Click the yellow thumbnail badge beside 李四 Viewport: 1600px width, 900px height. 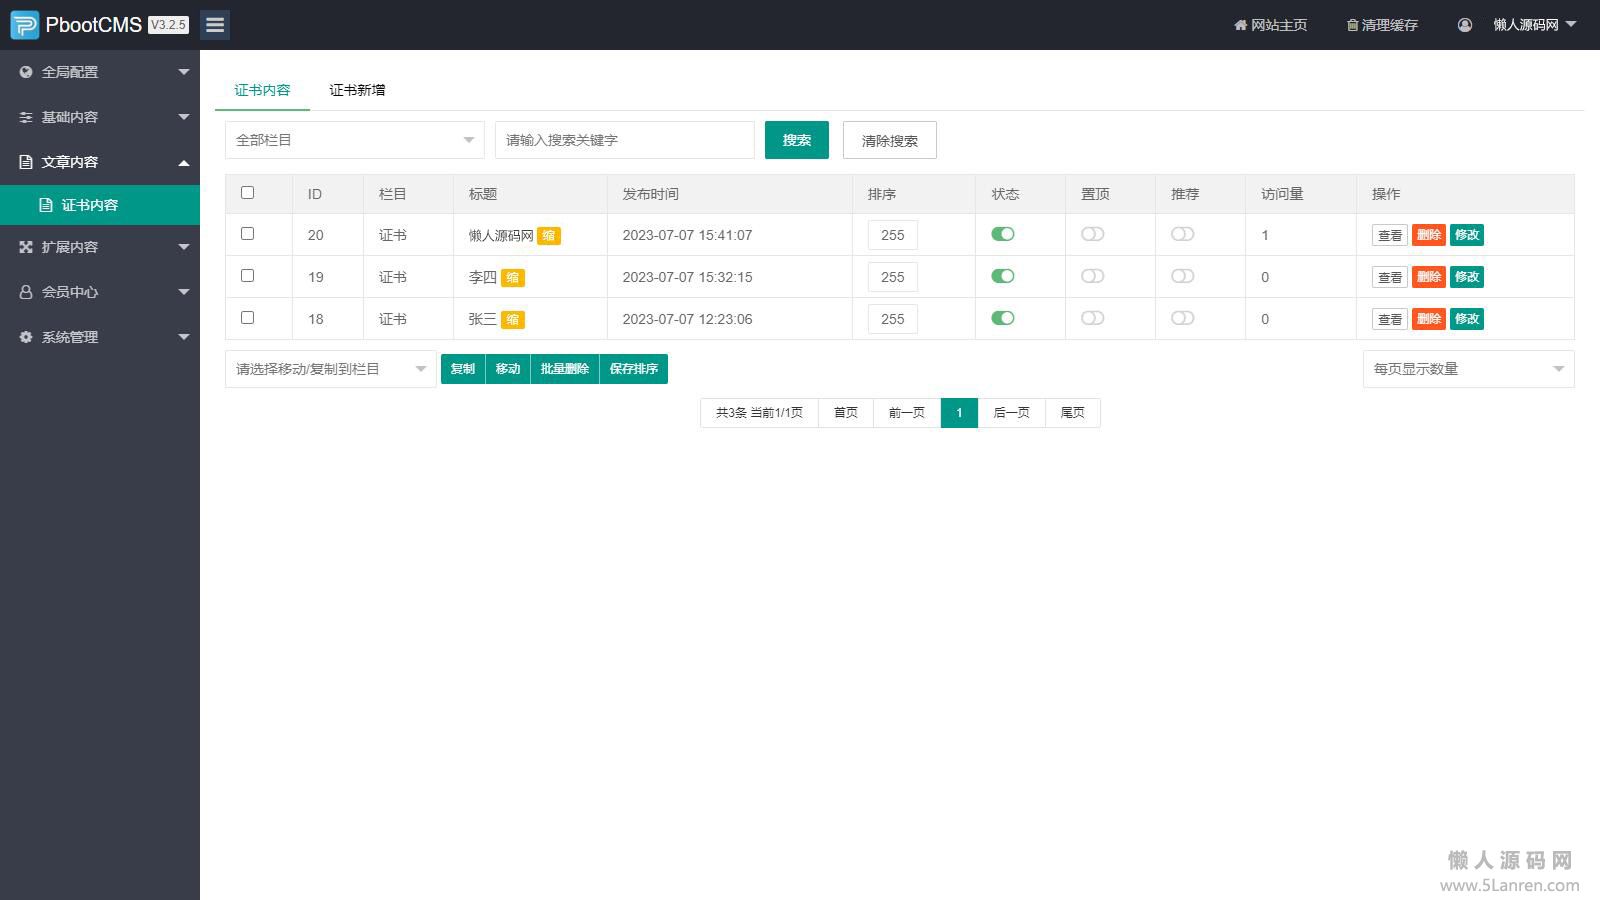point(512,278)
